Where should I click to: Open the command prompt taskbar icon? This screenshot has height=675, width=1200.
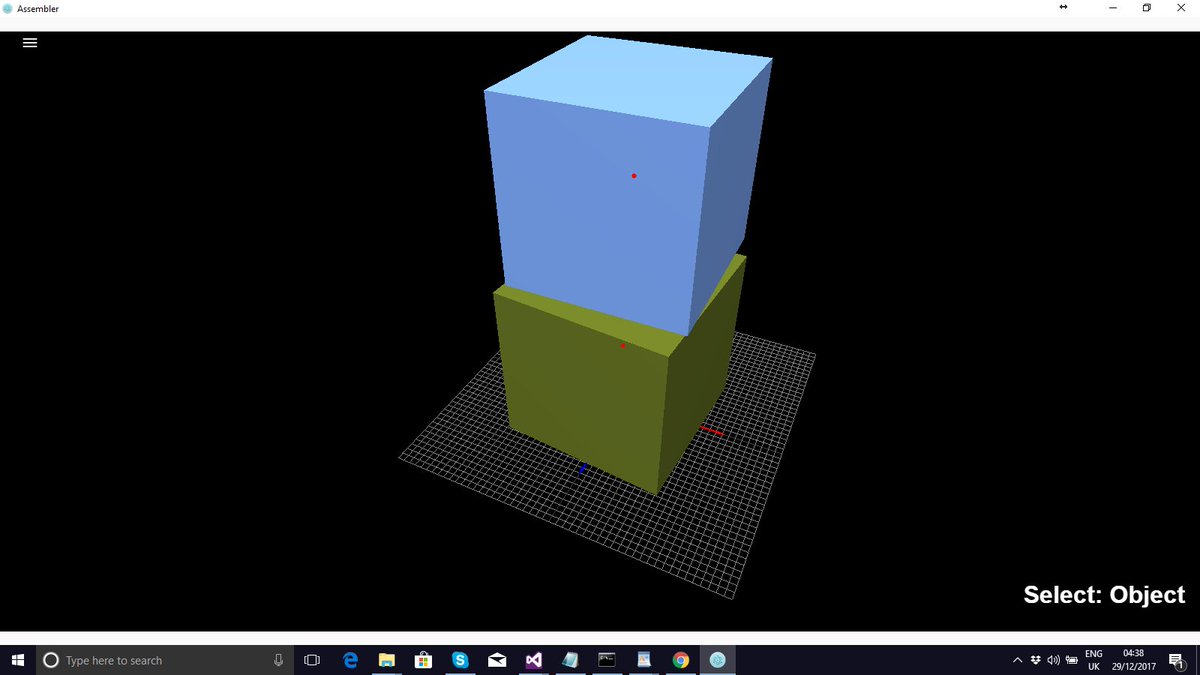click(x=607, y=660)
